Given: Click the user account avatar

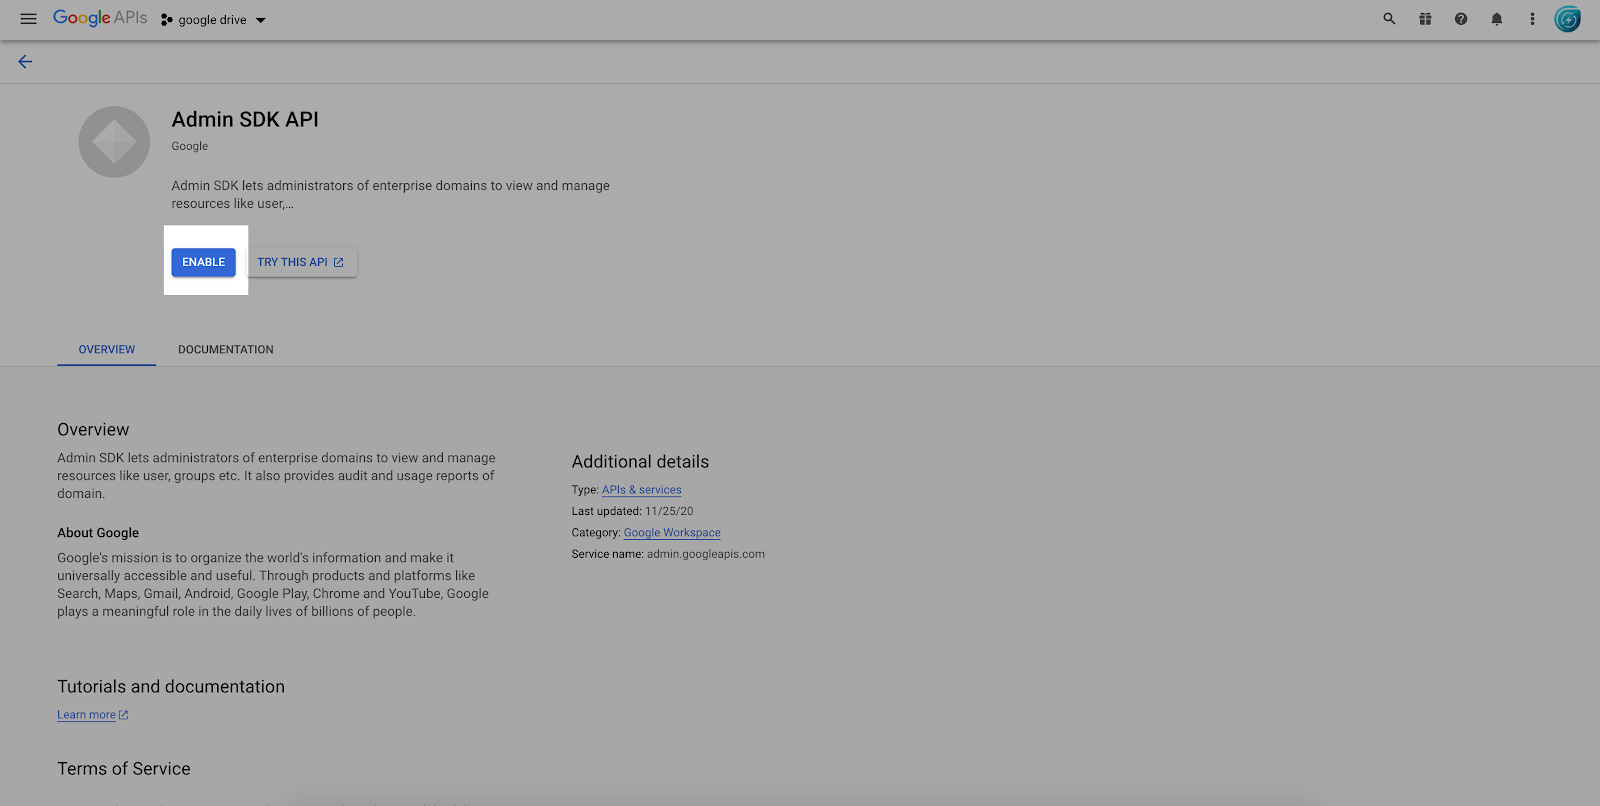Looking at the screenshot, I should [1568, 19].
